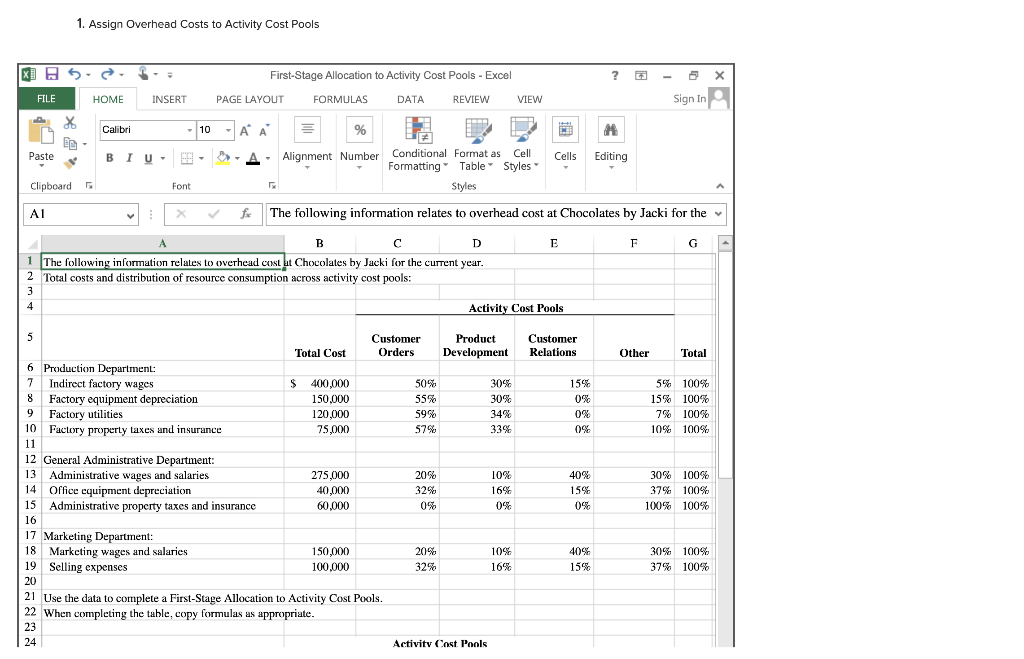Click the Sign In link

tap(689, 99)
